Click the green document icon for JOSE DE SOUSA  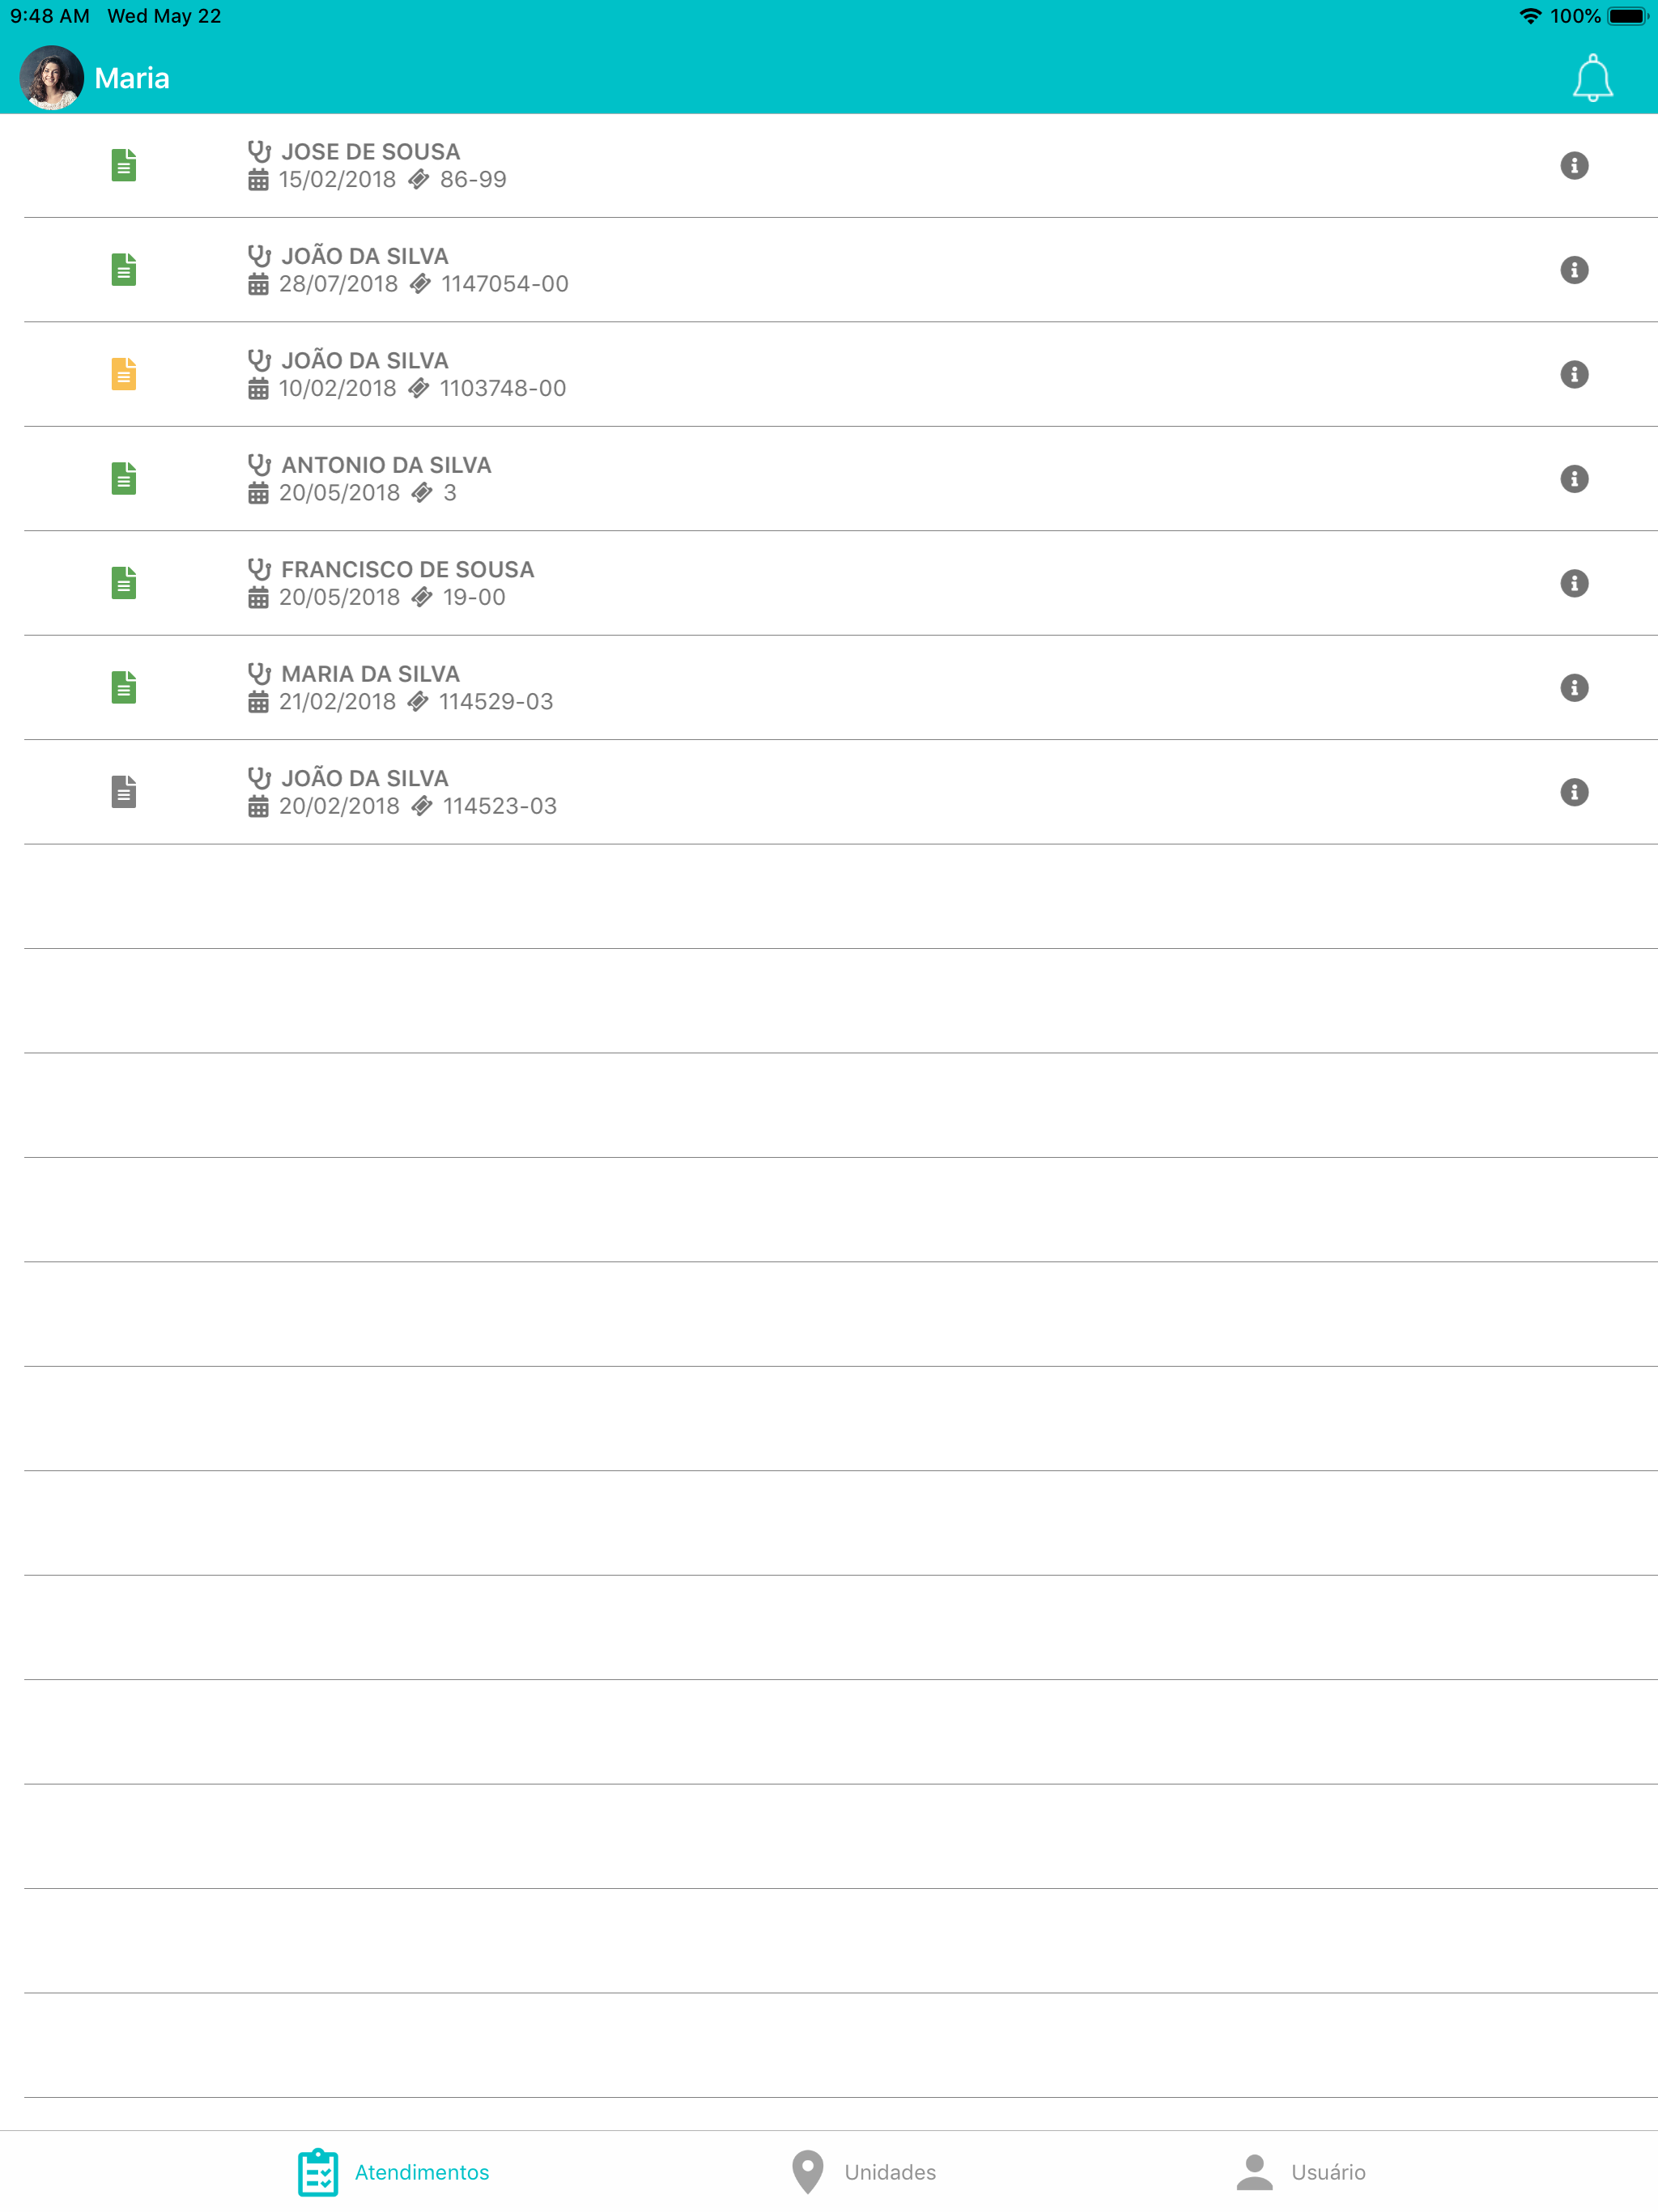click(122, 165)
